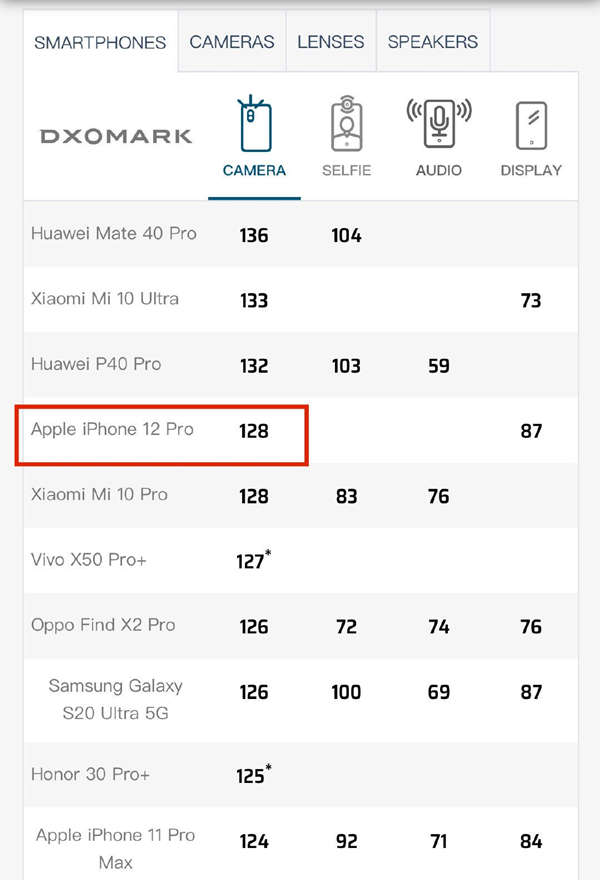The width and height of the screenshot is (600, 880).
Task: Select the Audio microphone icon
Action: [439, 123]
